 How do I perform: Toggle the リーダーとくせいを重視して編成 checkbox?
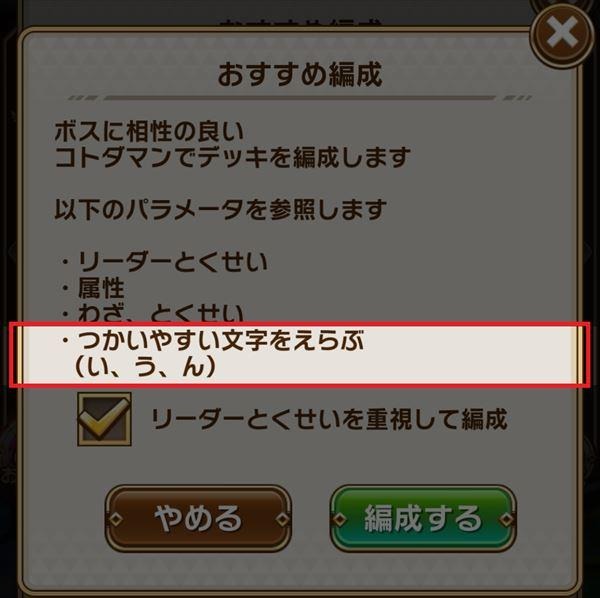click(104, 419)
